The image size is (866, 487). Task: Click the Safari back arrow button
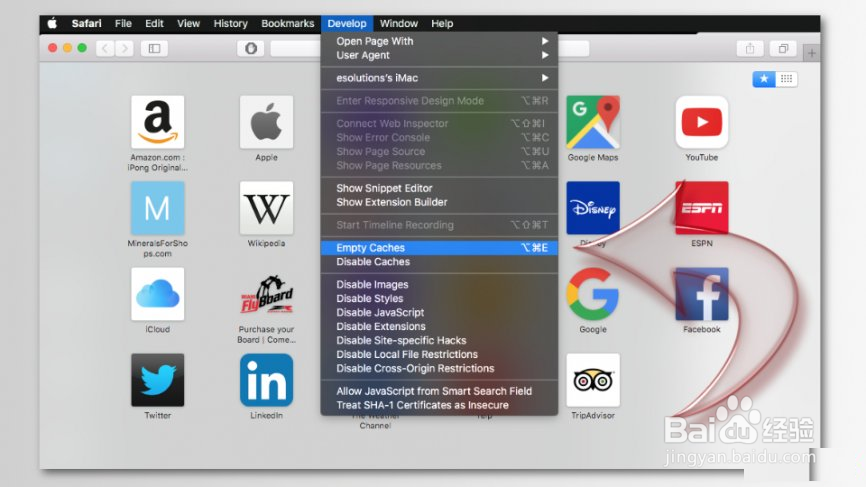tap(105, 49)
